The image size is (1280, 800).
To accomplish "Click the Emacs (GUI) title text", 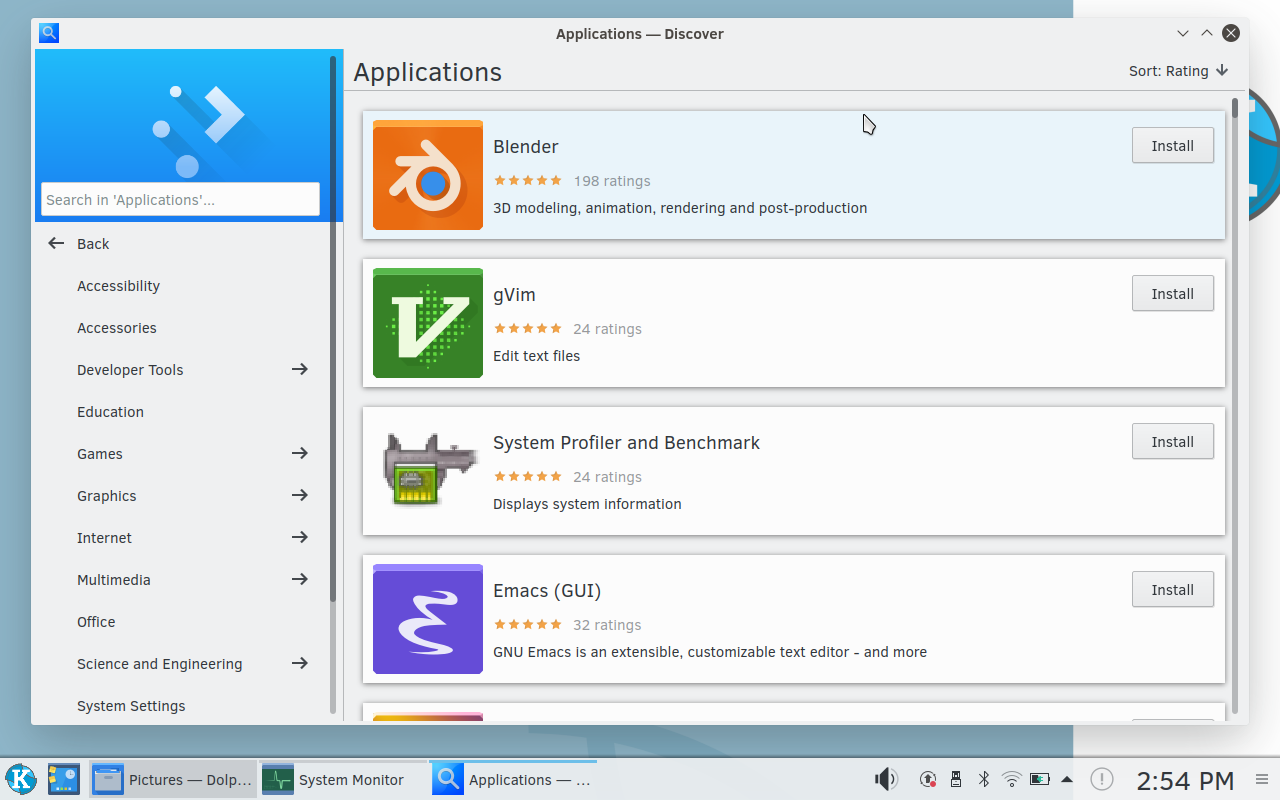I will click(x=547, y=591).
